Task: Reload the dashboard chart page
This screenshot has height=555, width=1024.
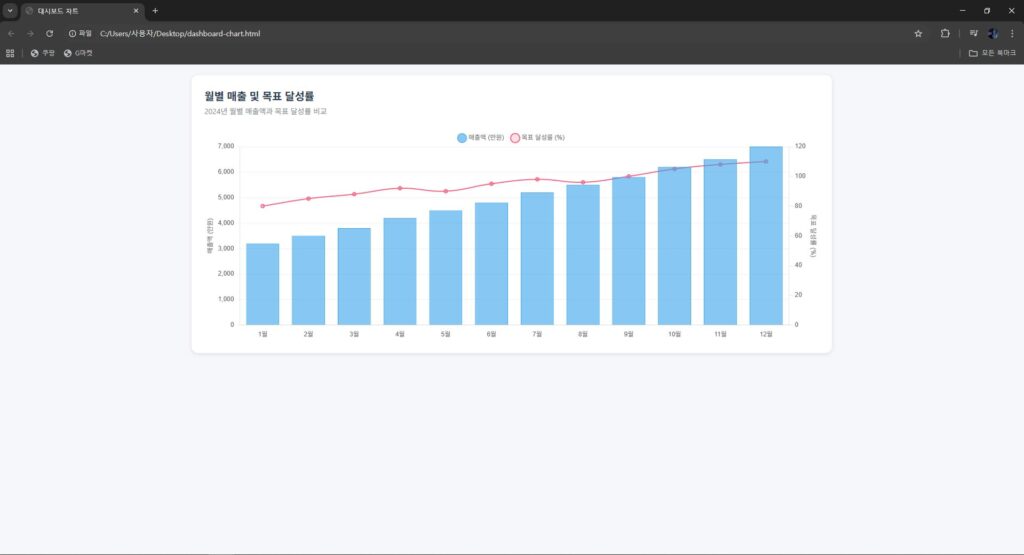Action: click(49, 33)
